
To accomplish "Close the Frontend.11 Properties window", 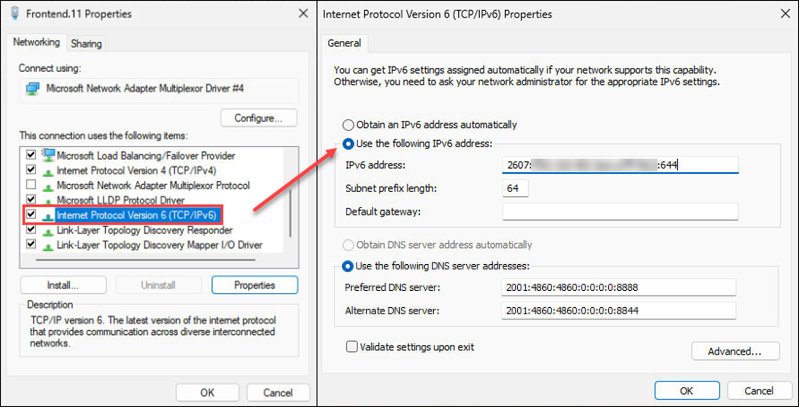I will pyautogui.click(x=303, y=14).
